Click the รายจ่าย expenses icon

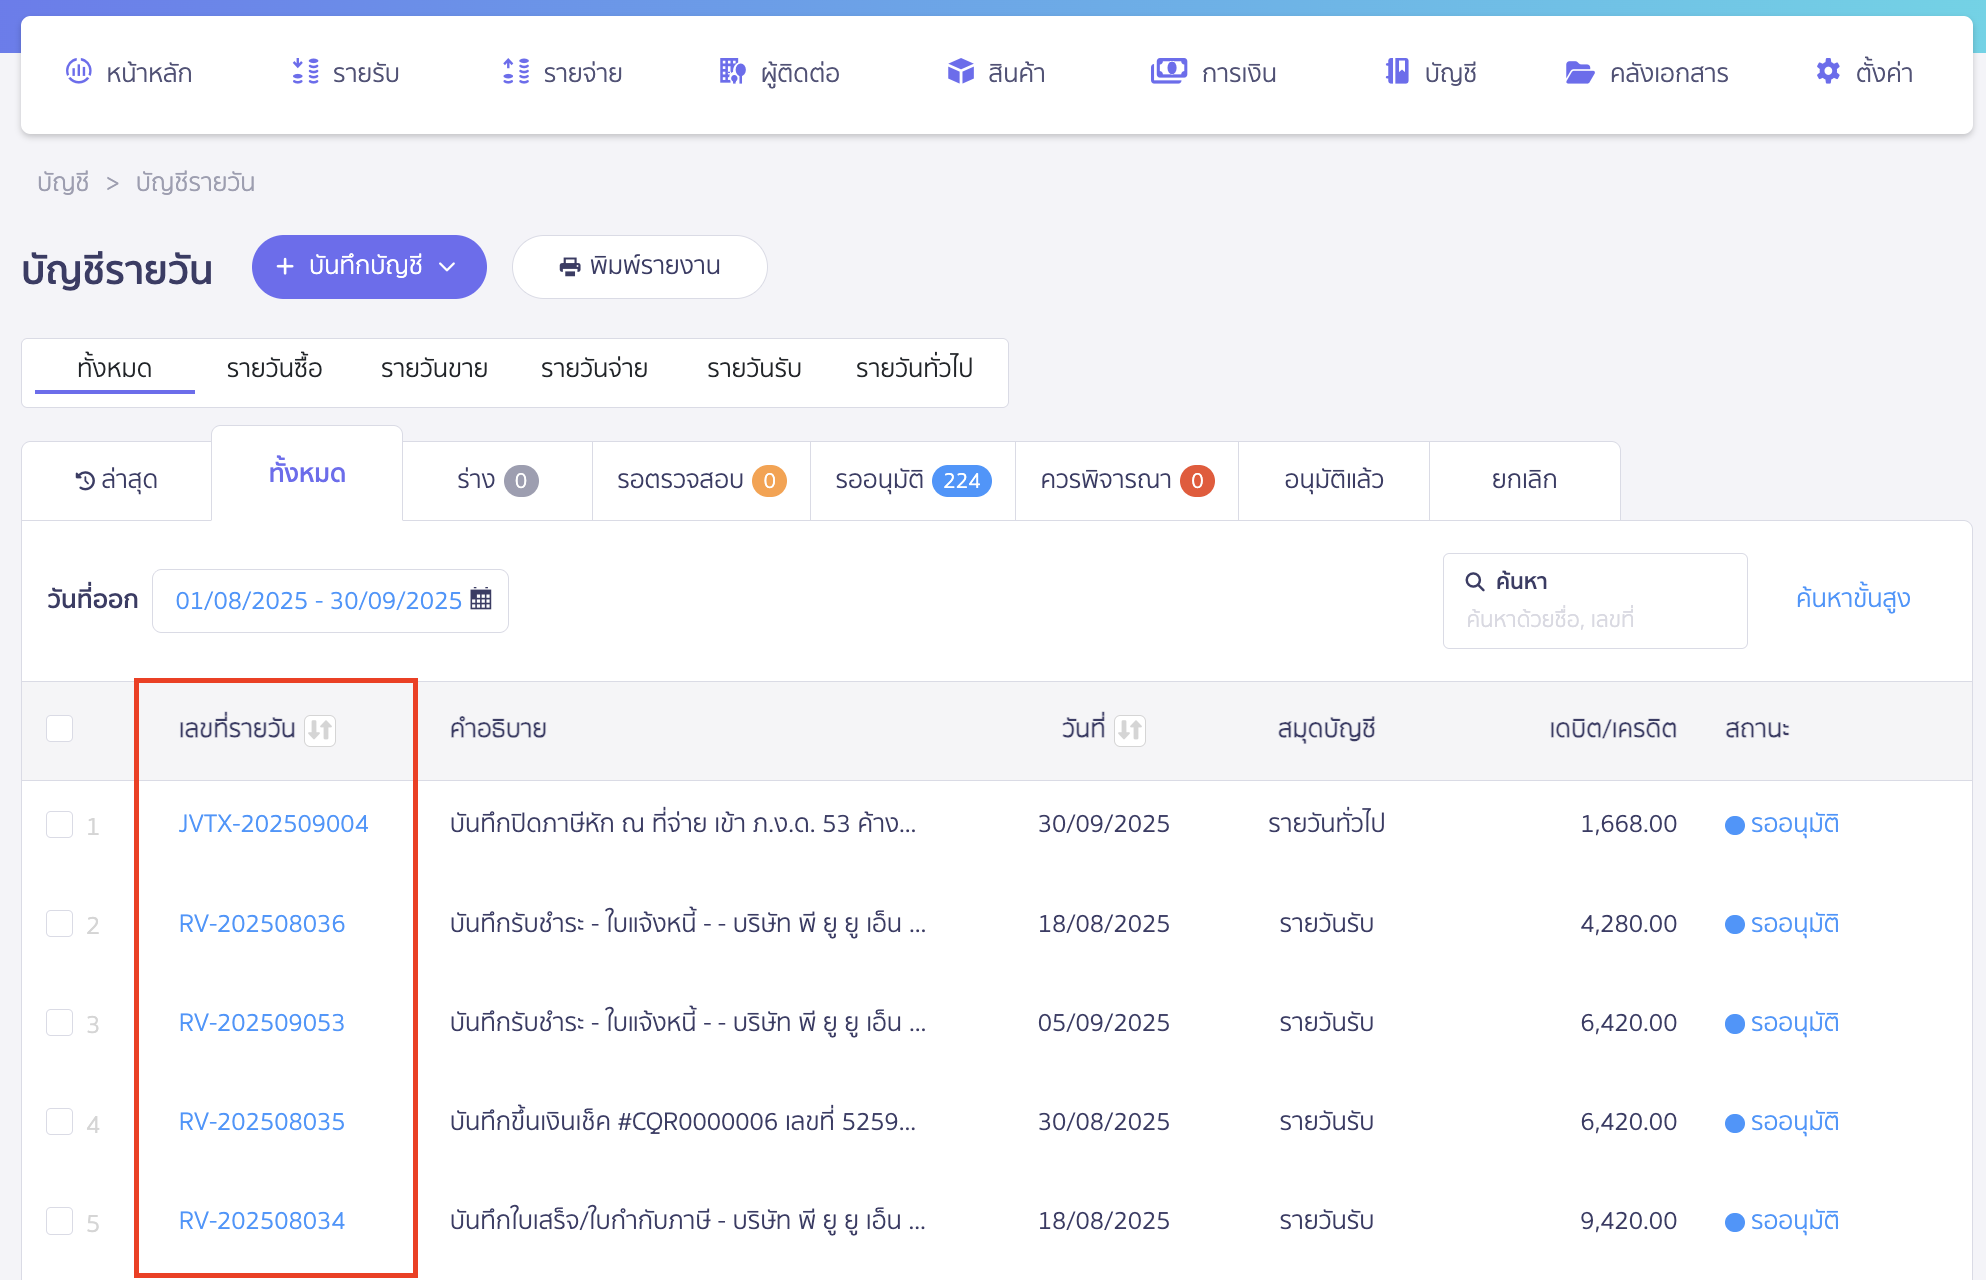[x=514, y=71]
